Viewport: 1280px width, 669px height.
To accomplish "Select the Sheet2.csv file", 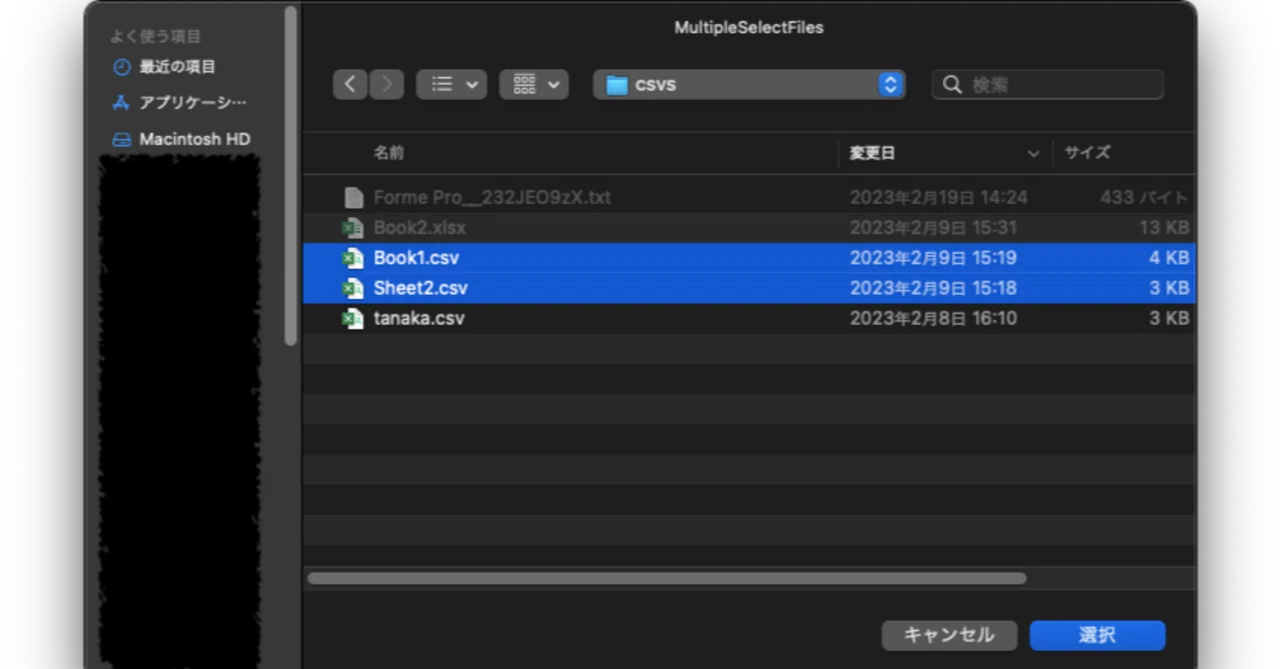I will coord(748,288).
